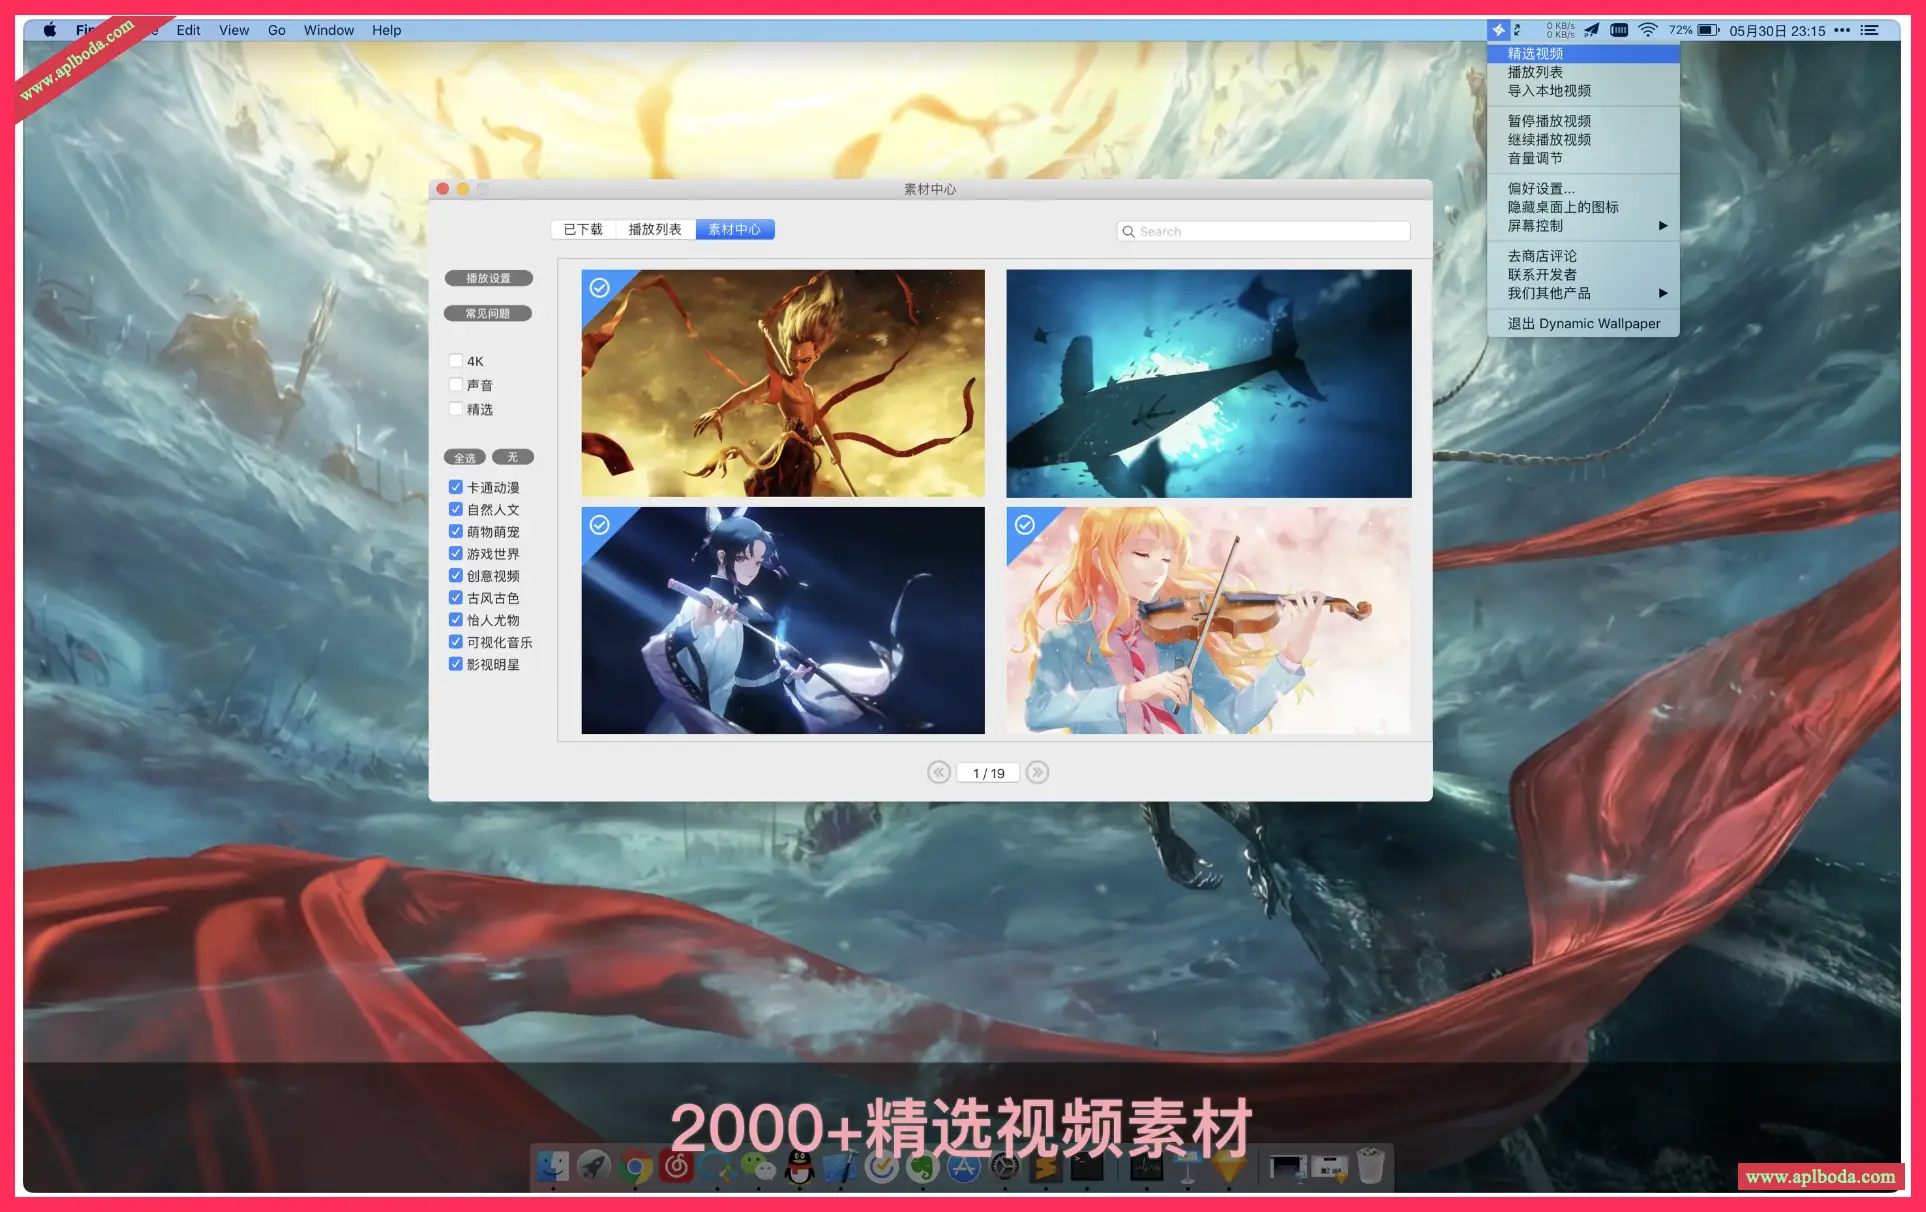
Task: Click the 全选 select-all button
Action: 464,456
